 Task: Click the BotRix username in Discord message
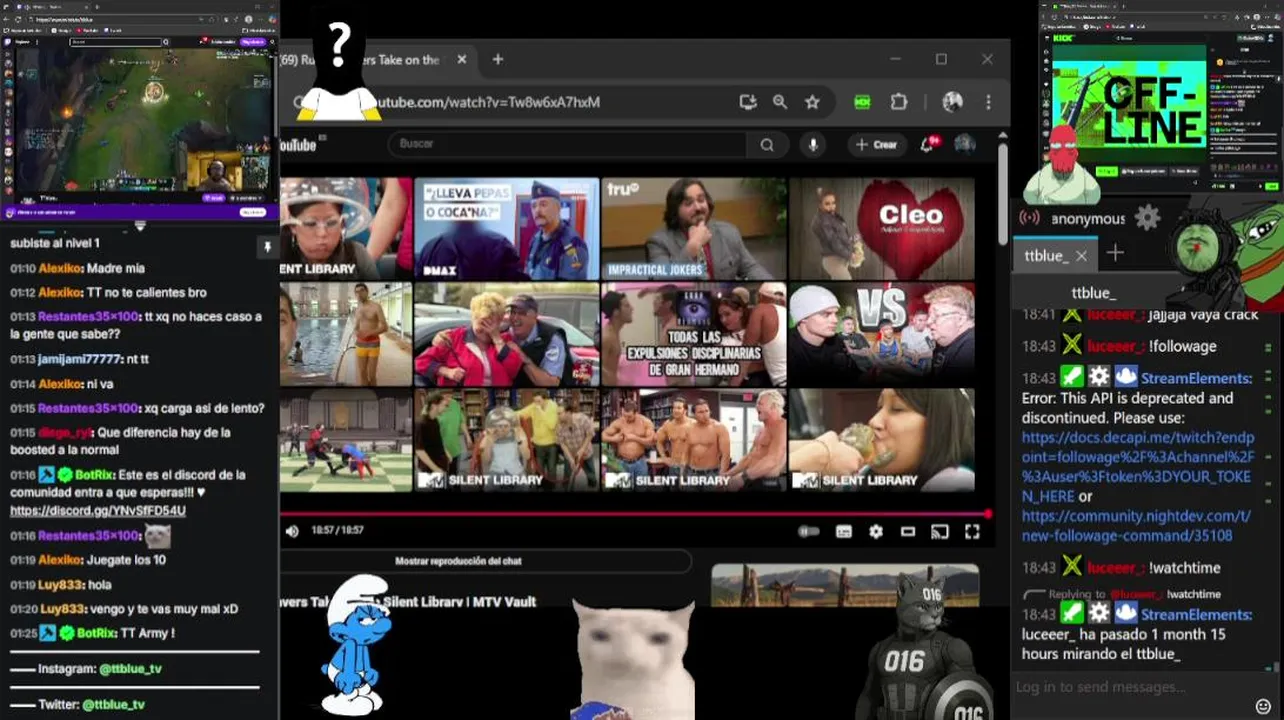(x=95, y=474)
